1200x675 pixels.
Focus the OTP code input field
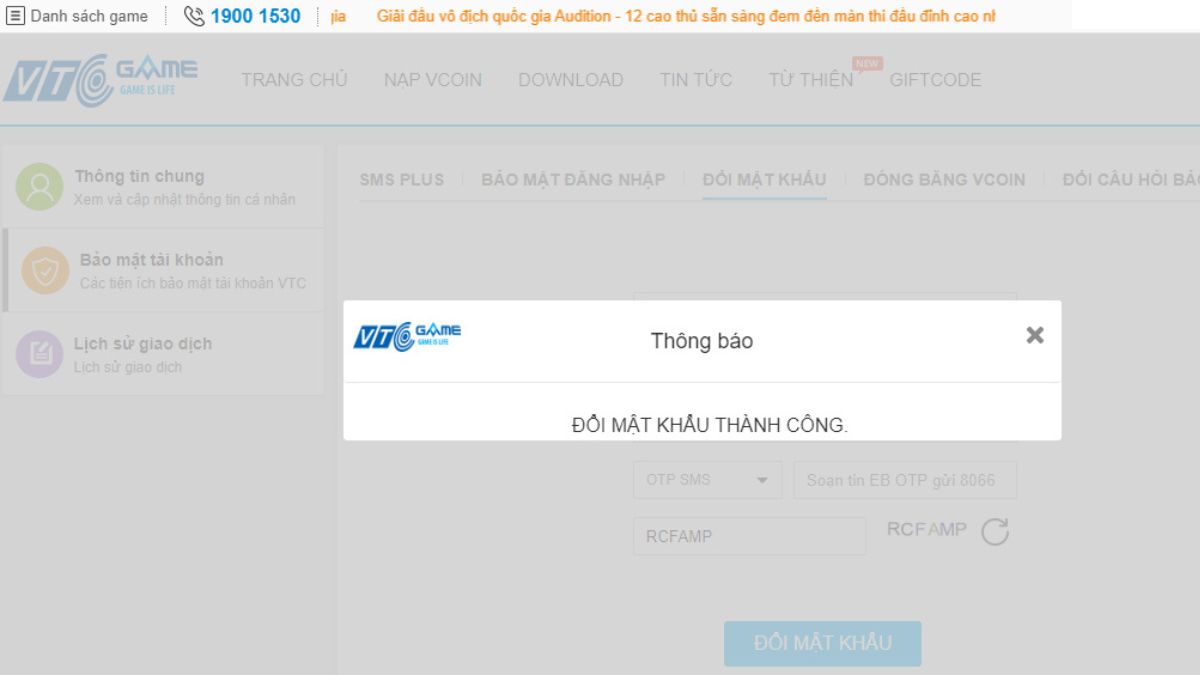coord(905,480)
